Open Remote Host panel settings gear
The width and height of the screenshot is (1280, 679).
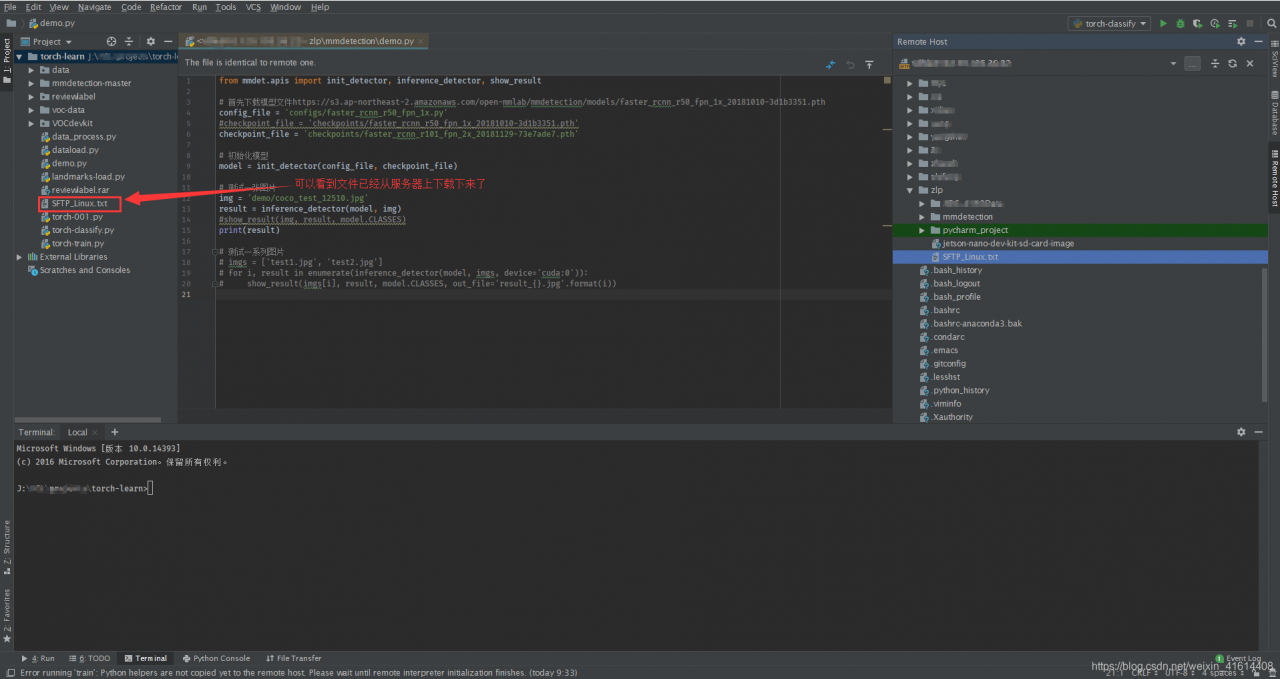(1241, 42)
